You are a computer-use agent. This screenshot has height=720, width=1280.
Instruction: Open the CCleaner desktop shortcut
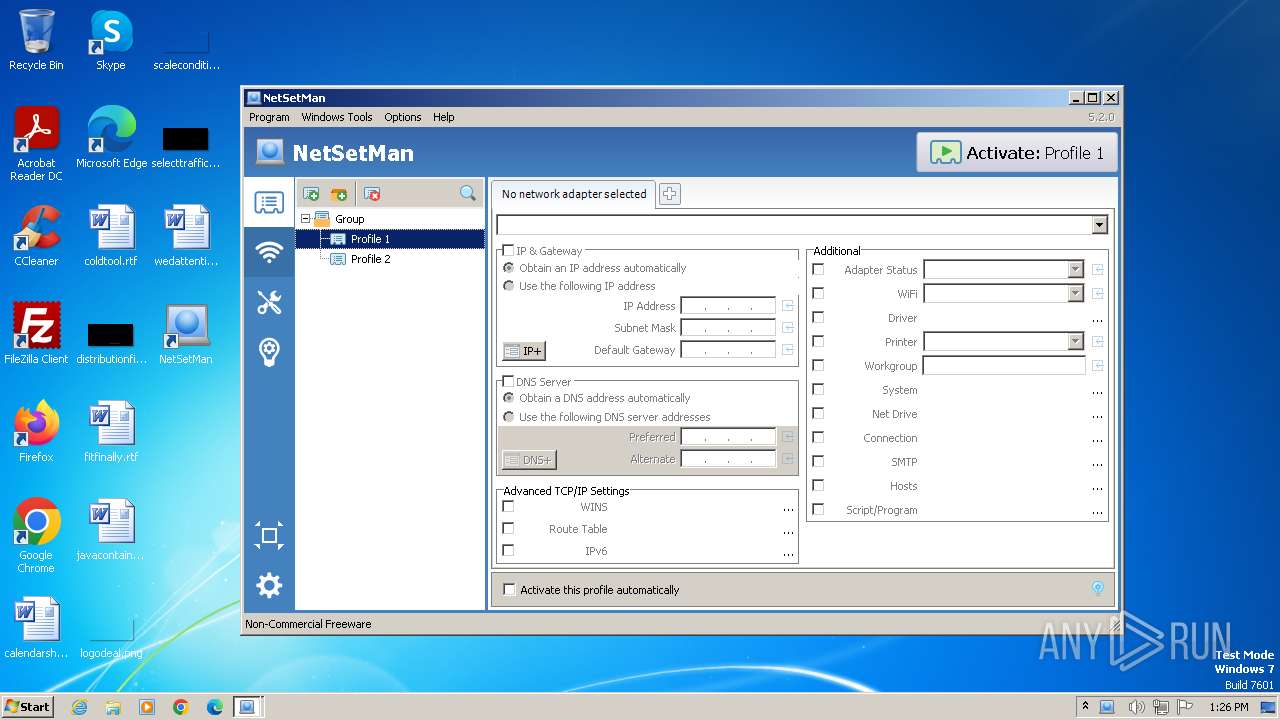point(36,236)
